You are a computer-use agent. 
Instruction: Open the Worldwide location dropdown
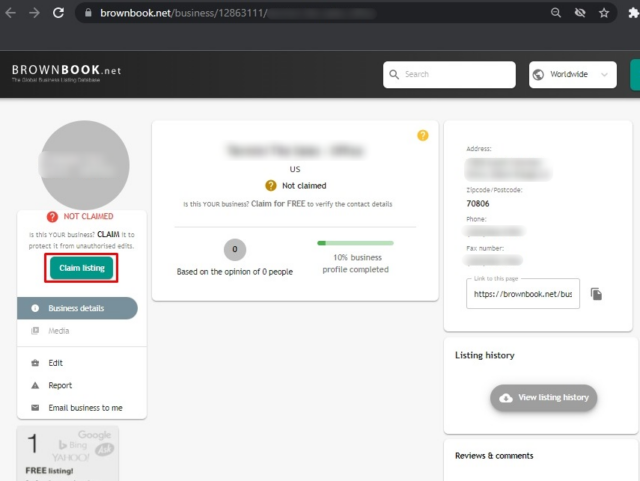(x=572, y=74)
